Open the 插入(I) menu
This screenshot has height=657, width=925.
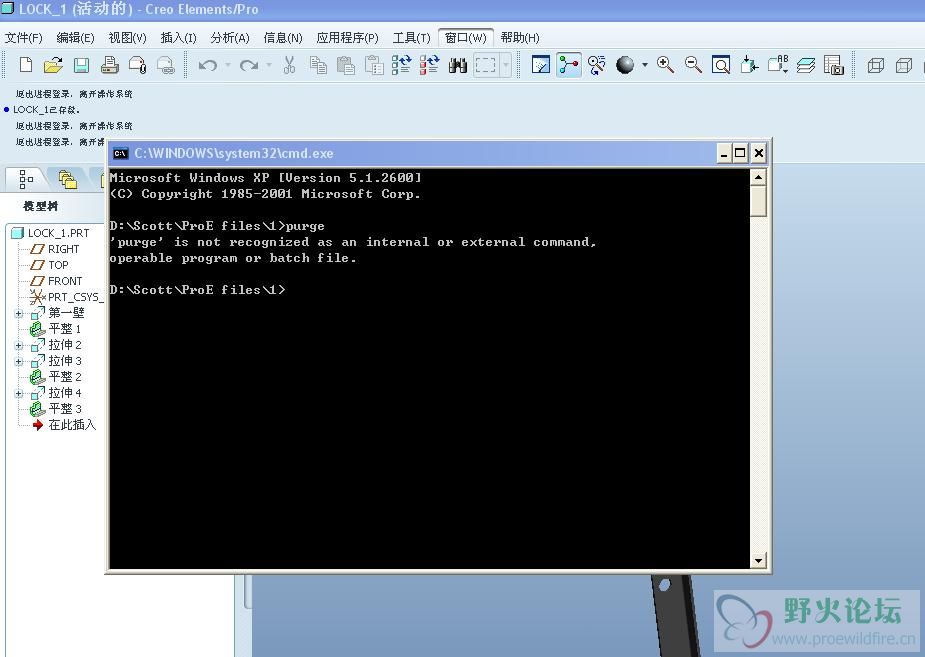178,38
